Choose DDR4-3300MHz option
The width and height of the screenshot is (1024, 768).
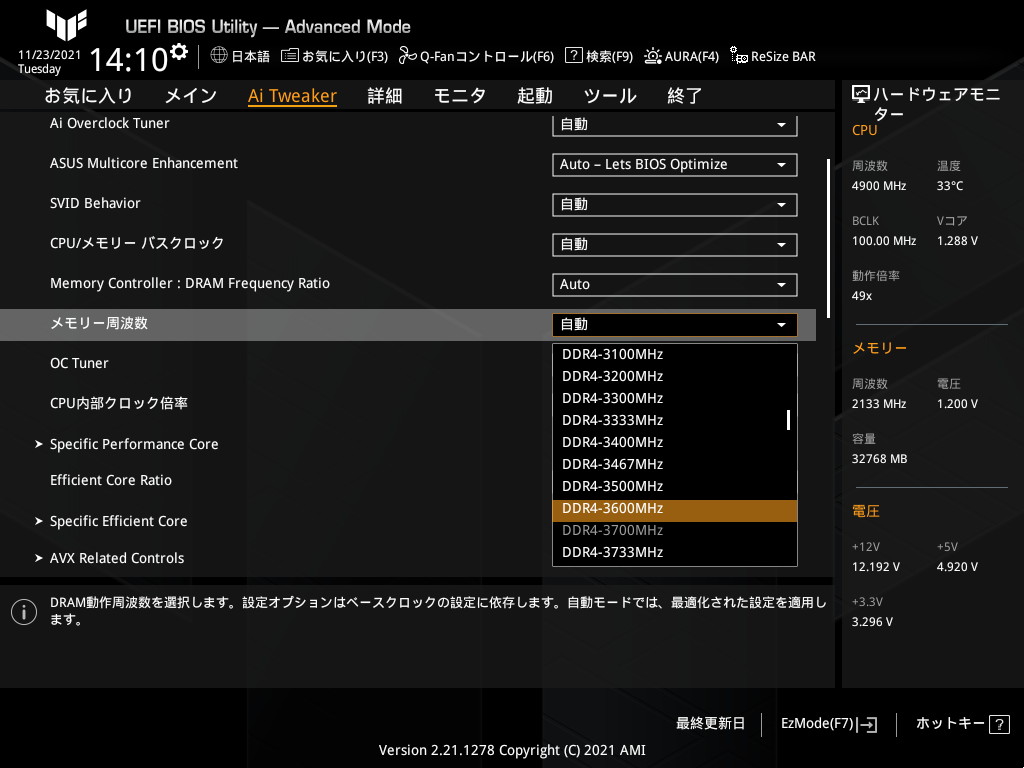coord(675,398)
